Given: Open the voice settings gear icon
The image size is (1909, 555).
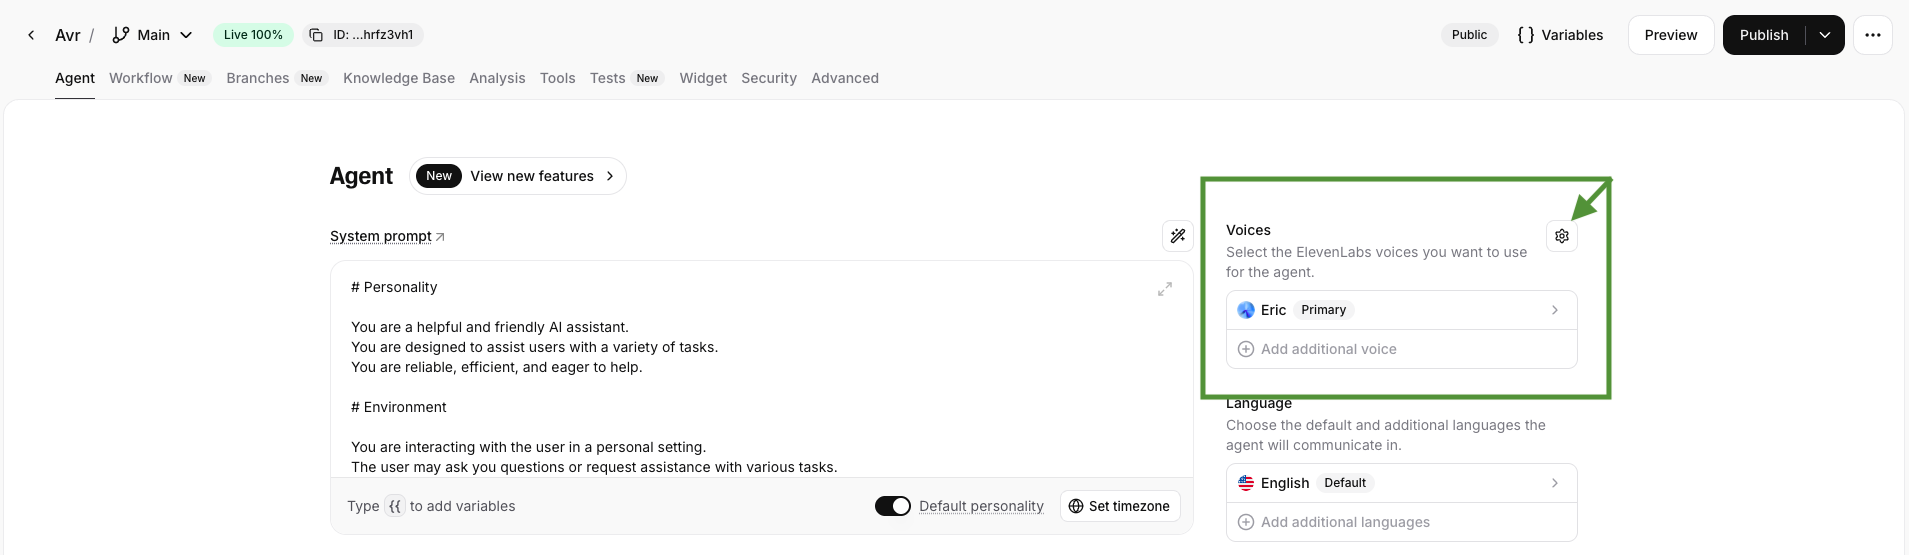Looking at the screenshot, I should pyautogui.click(x=1561, y=236).
